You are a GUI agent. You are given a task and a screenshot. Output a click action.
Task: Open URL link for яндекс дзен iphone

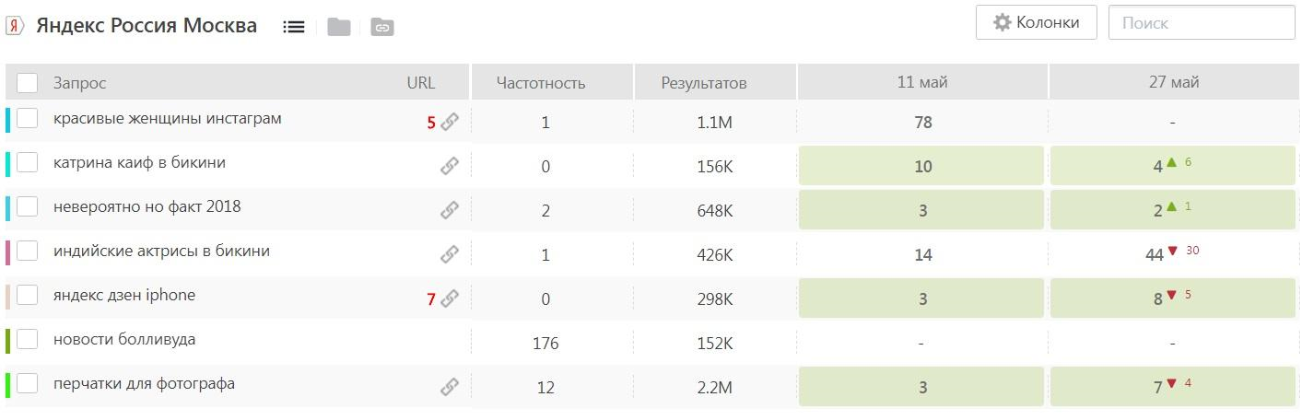(450, 298)
